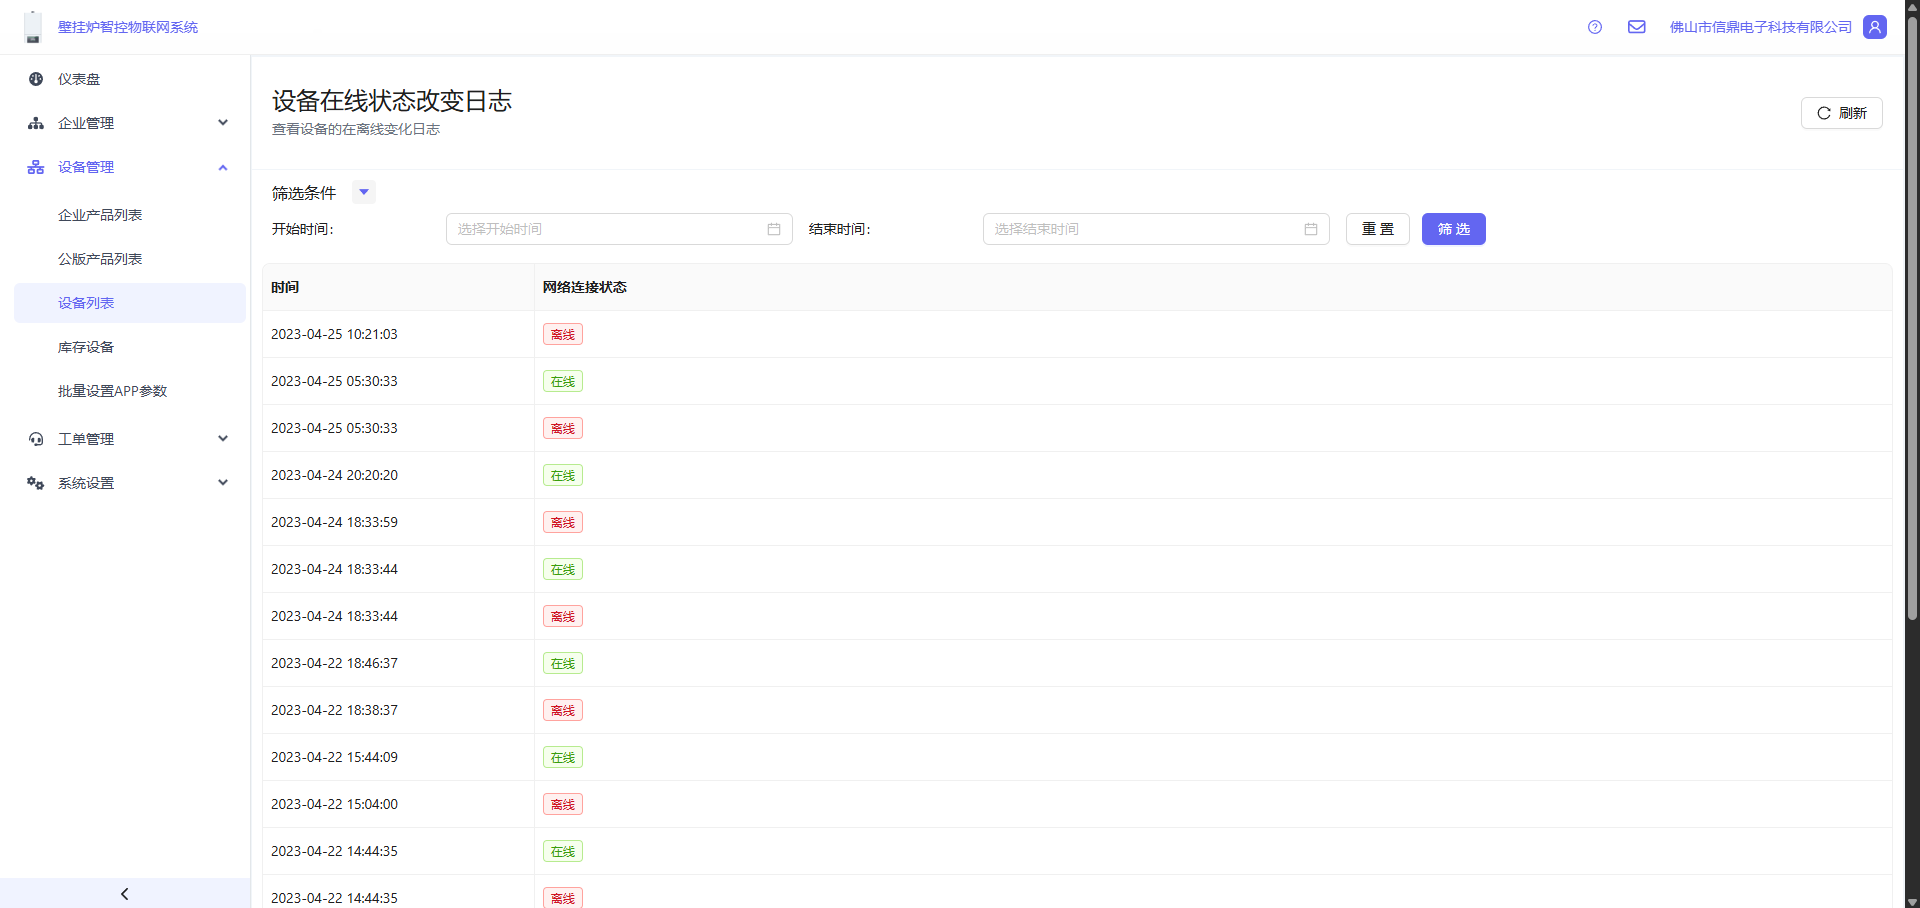Click the user avatar icon
This screenshot has height=908, width=1920.
click(x=1875, y=27)
